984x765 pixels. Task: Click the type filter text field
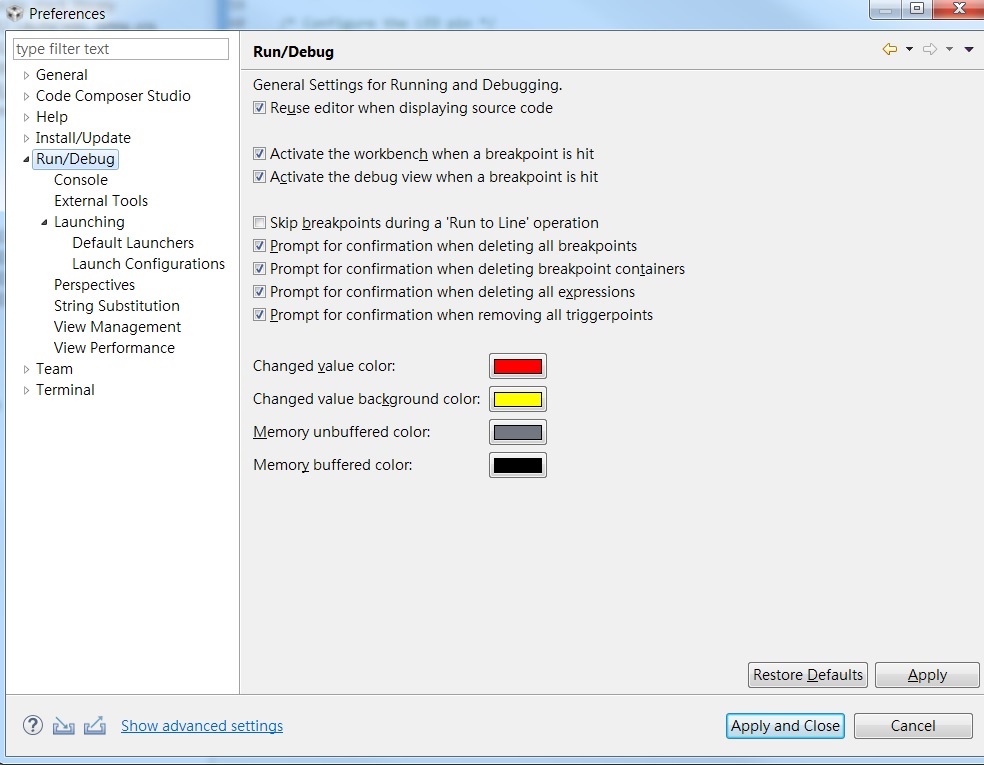pos(120,49)
